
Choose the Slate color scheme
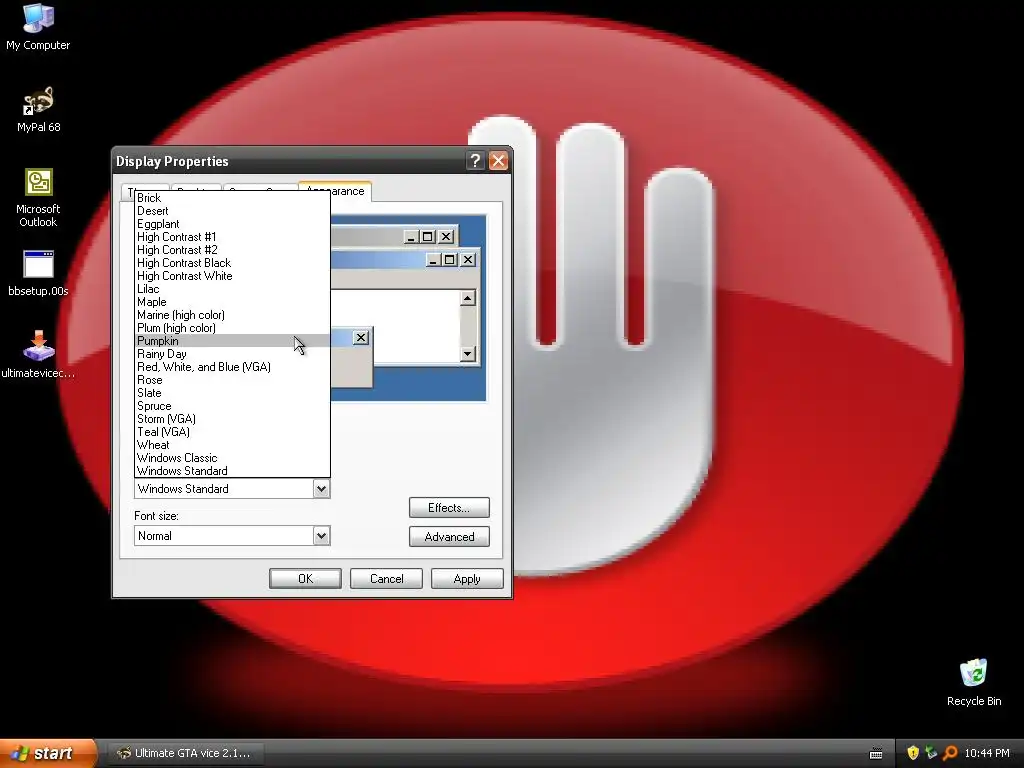(x=232, y=393)
